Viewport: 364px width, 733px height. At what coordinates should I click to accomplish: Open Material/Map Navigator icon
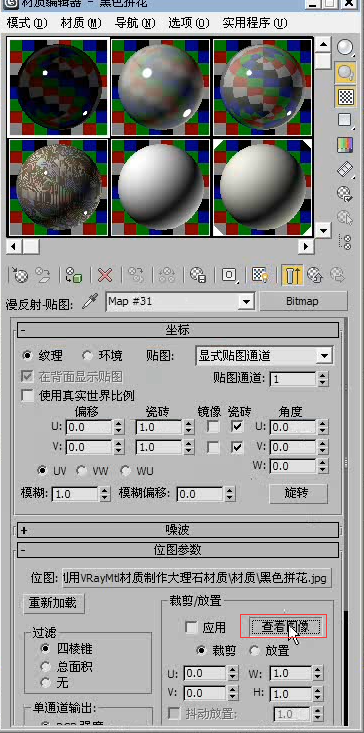346,242
